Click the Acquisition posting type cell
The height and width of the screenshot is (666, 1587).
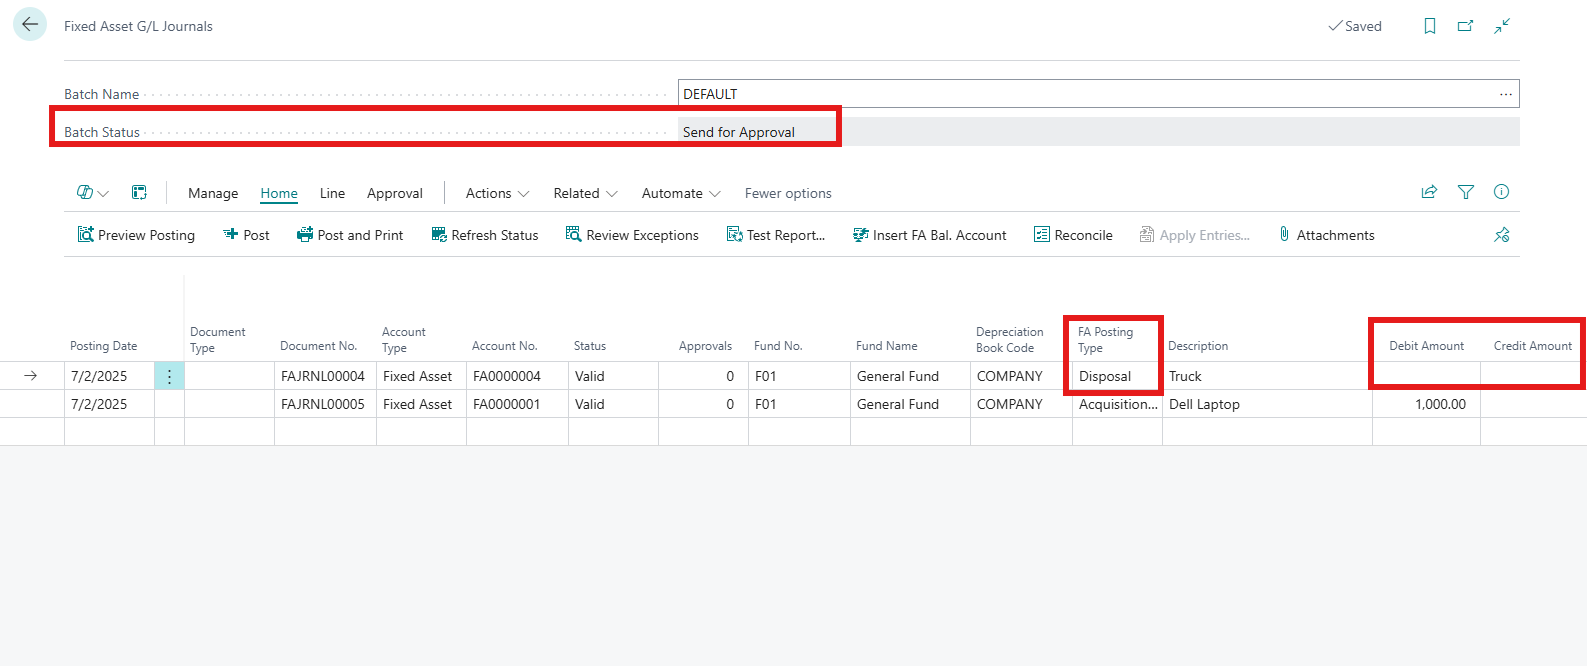1117,404
